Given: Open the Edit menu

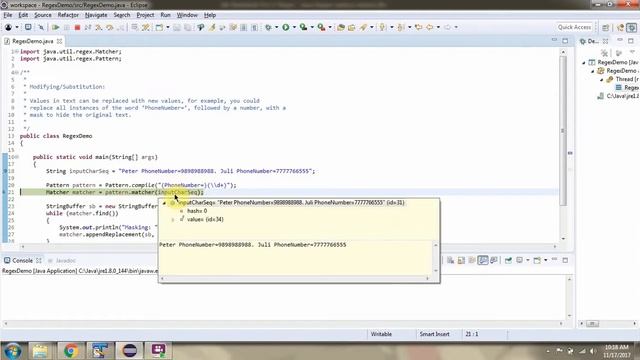Looking at the screenshot, I should click(x=23, y=15).
